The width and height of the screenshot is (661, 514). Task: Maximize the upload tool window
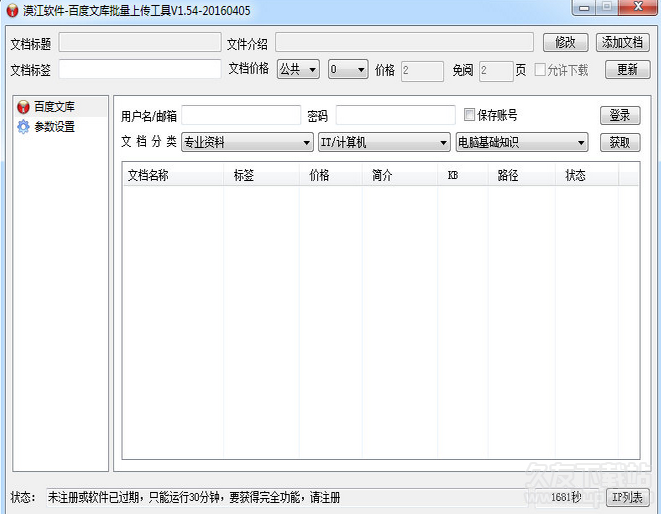pyautogui.click(x=607, y=8)
